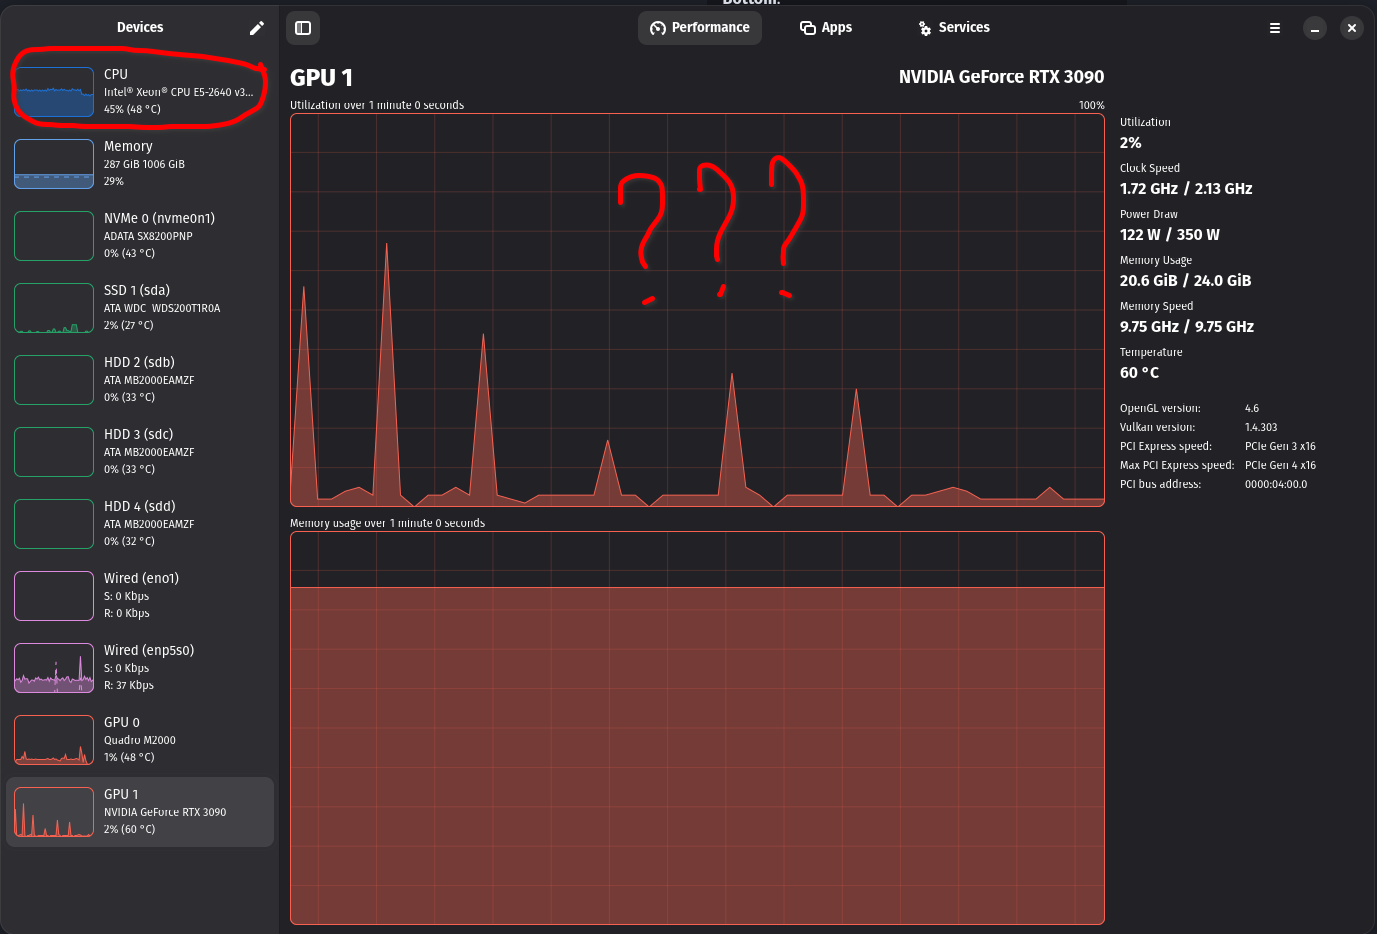Close the window

point(1351,28)
